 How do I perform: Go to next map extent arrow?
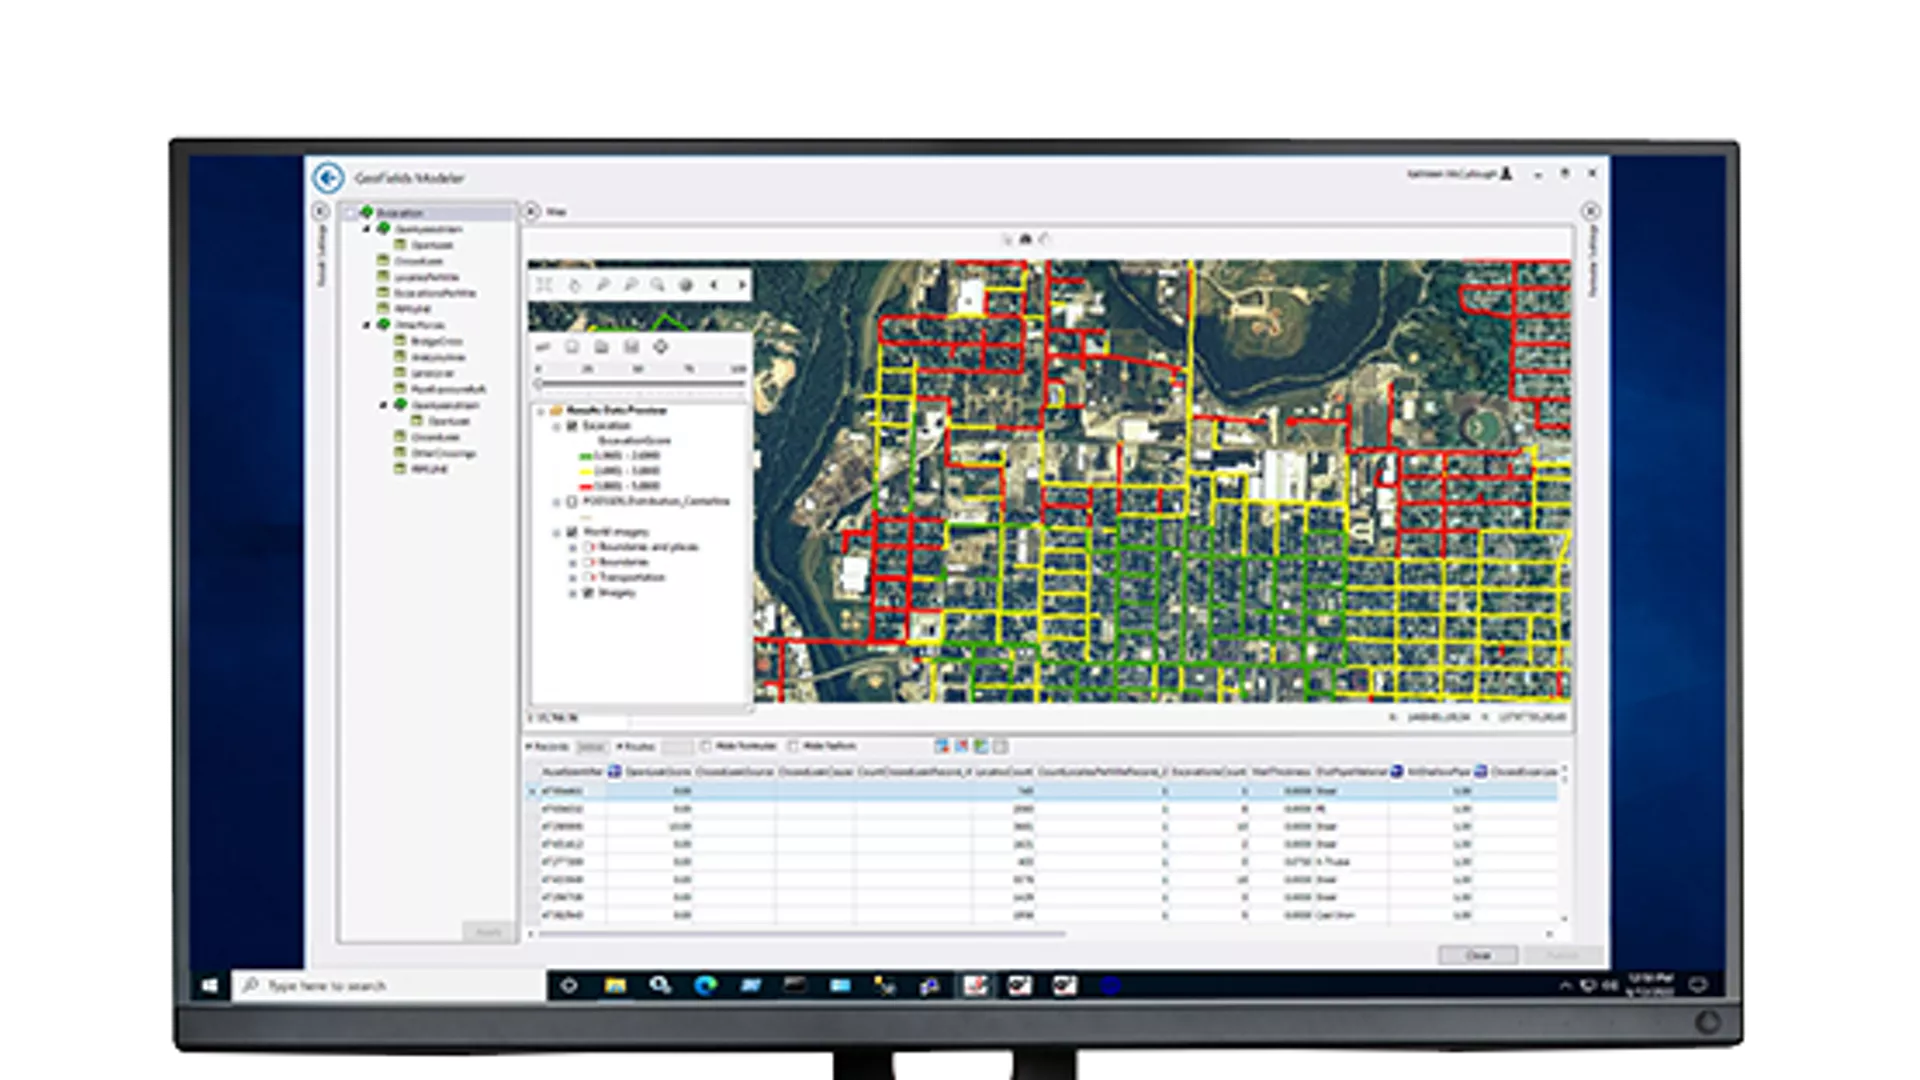(x=741, y=285)
